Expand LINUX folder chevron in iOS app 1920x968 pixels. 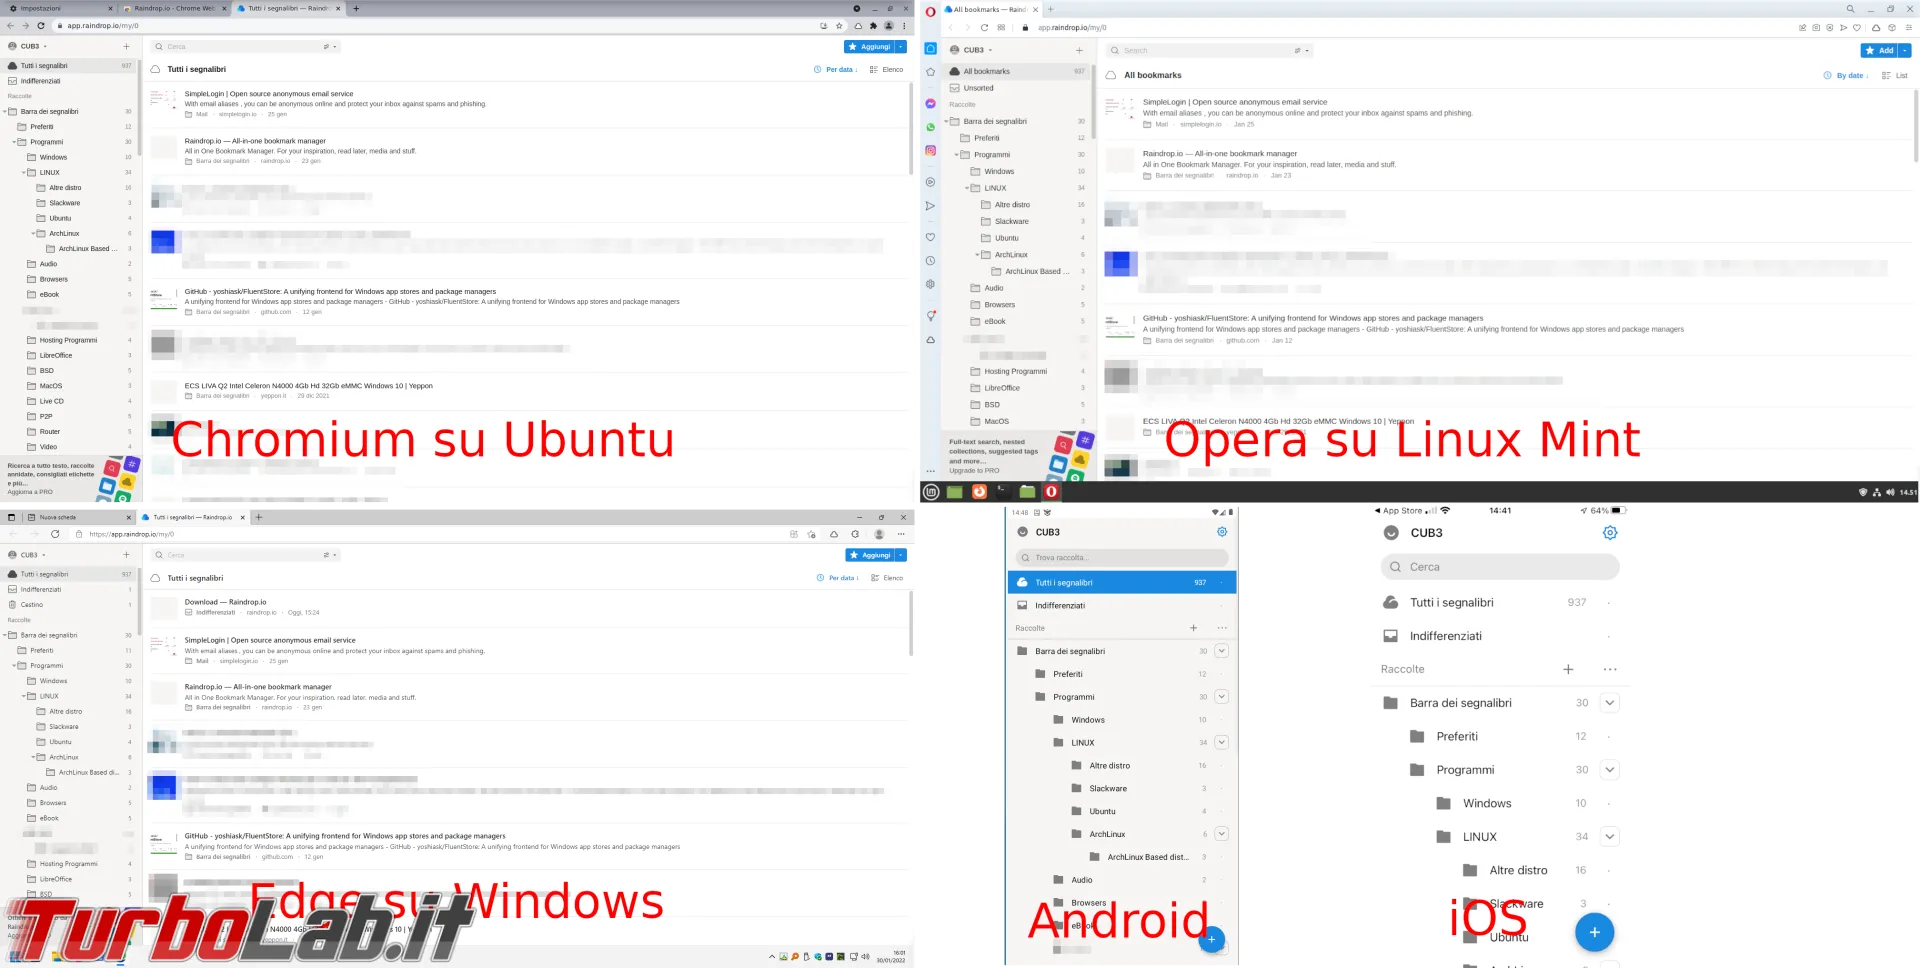coord(1609,836)
